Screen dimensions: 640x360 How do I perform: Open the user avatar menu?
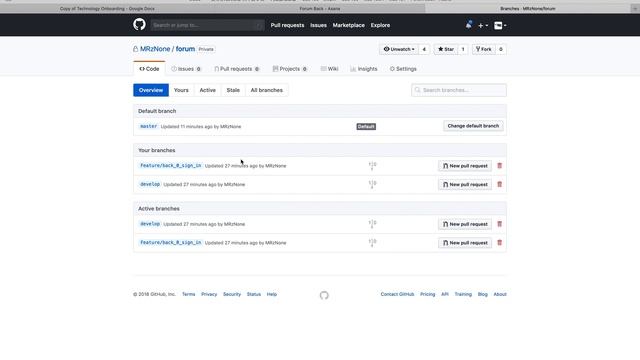pos(500,25)
